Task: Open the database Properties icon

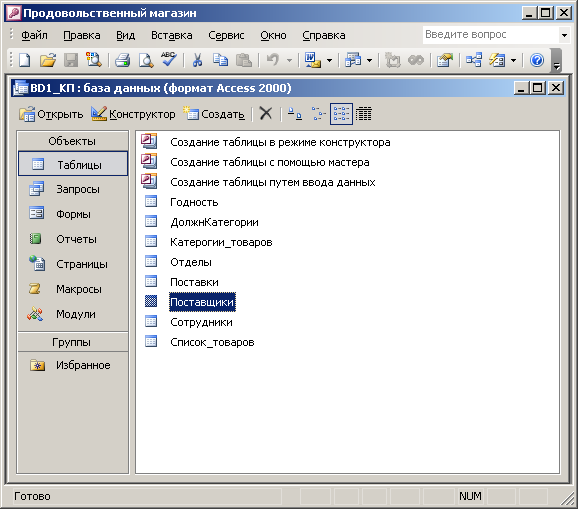Action: [444, 60]
